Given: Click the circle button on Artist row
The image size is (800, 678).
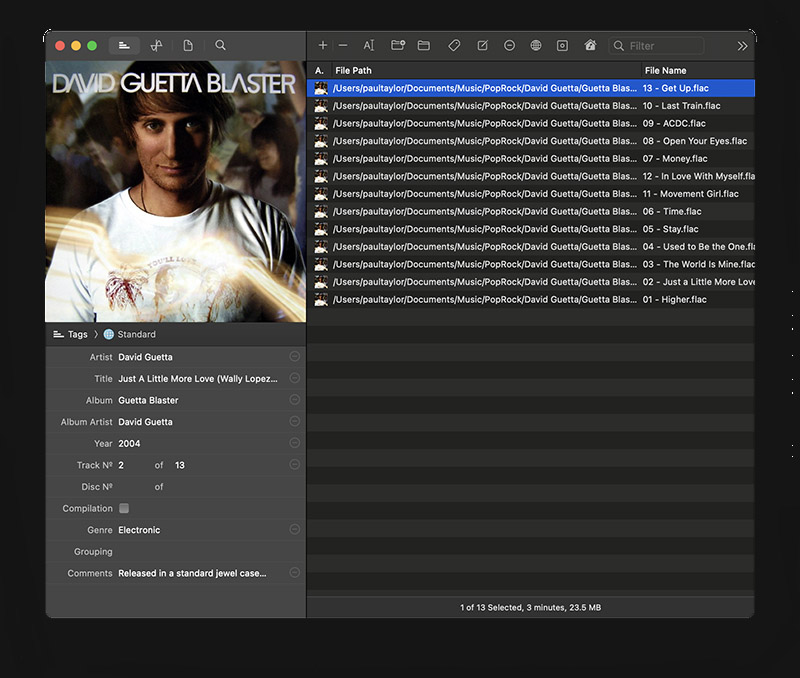Looking at the screenshot, I should pyautogui.click(x=294, y=357).
